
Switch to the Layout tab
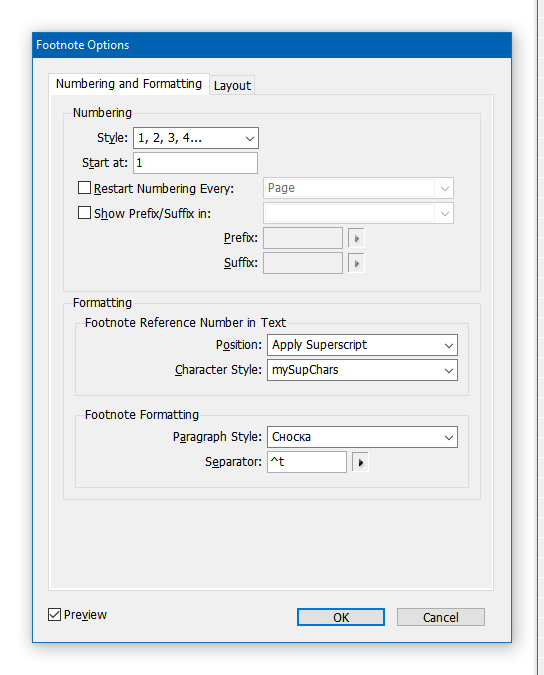tap(232, 85)
